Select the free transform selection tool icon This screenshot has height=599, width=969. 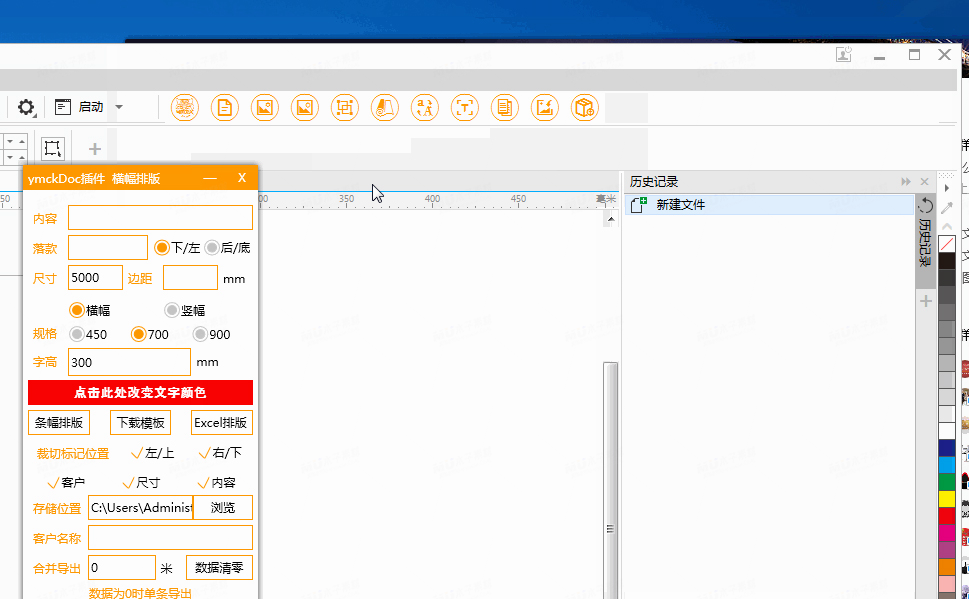52,148
